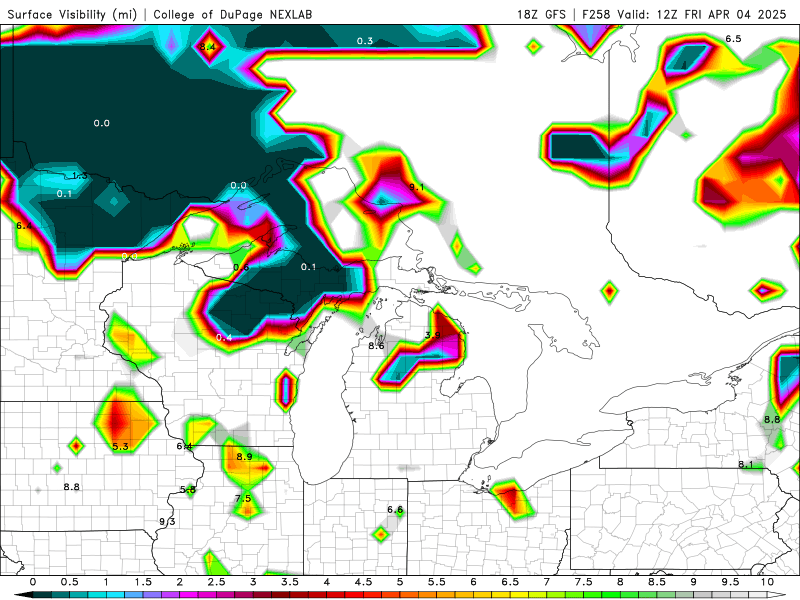800x600 pixels.
Task: Click the '2.5' label on the color scale
Action: [216, 582]
